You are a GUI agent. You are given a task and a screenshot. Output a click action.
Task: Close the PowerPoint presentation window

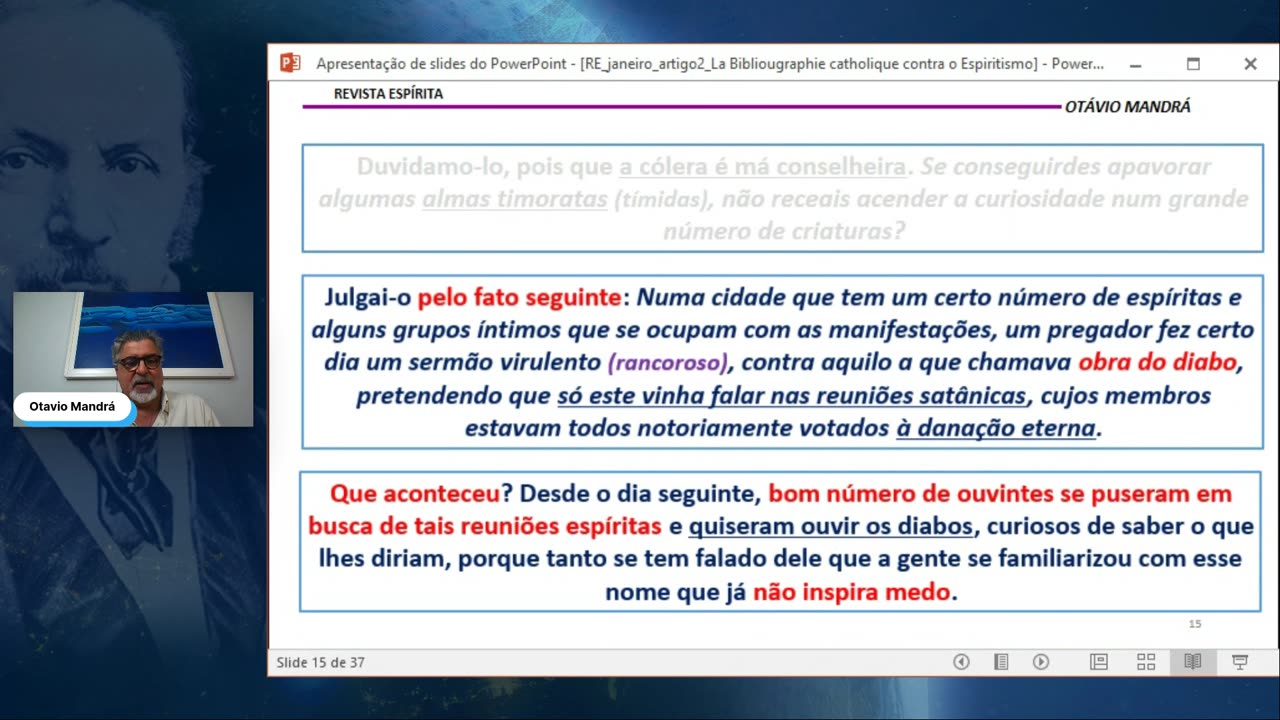pyautogui.click(x=1250, y=64)
